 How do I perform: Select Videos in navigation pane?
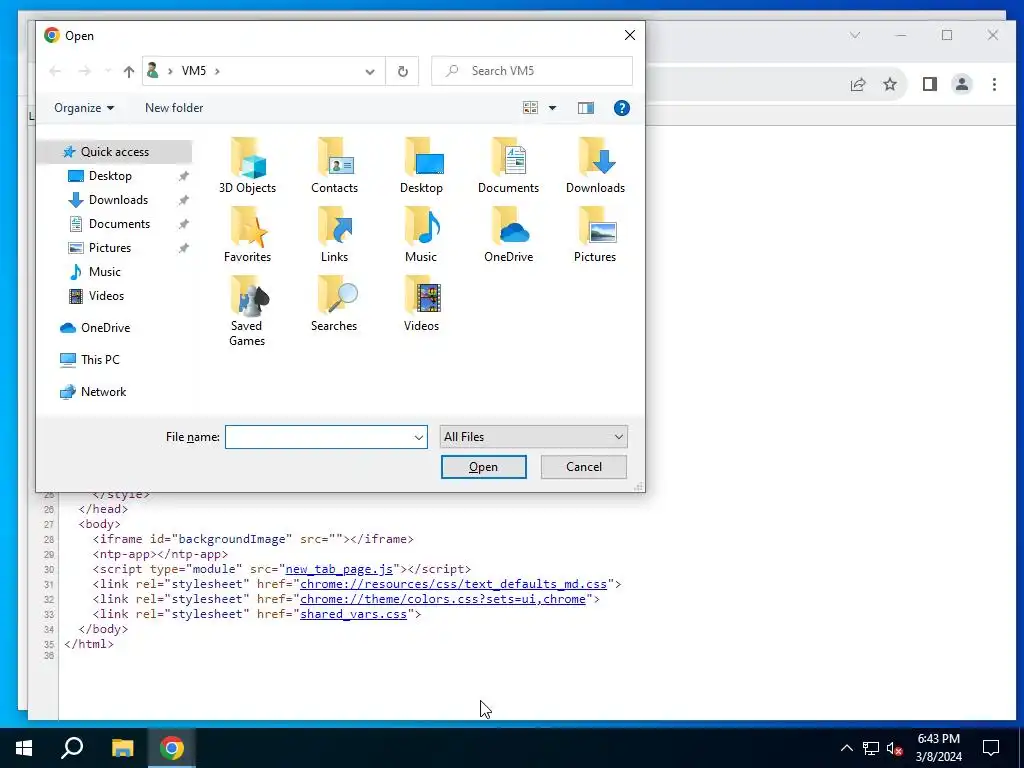[106, 296]
